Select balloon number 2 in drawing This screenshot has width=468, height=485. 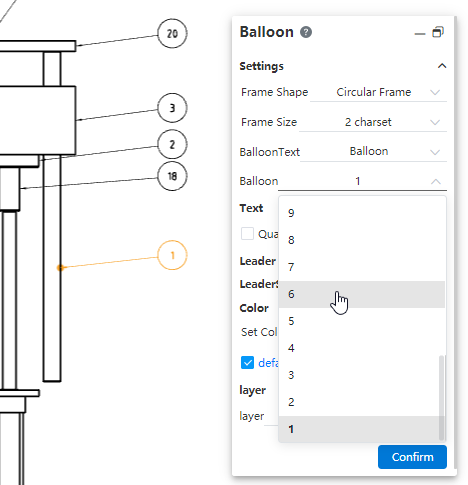pyautogui.click(x=172, y=144)
